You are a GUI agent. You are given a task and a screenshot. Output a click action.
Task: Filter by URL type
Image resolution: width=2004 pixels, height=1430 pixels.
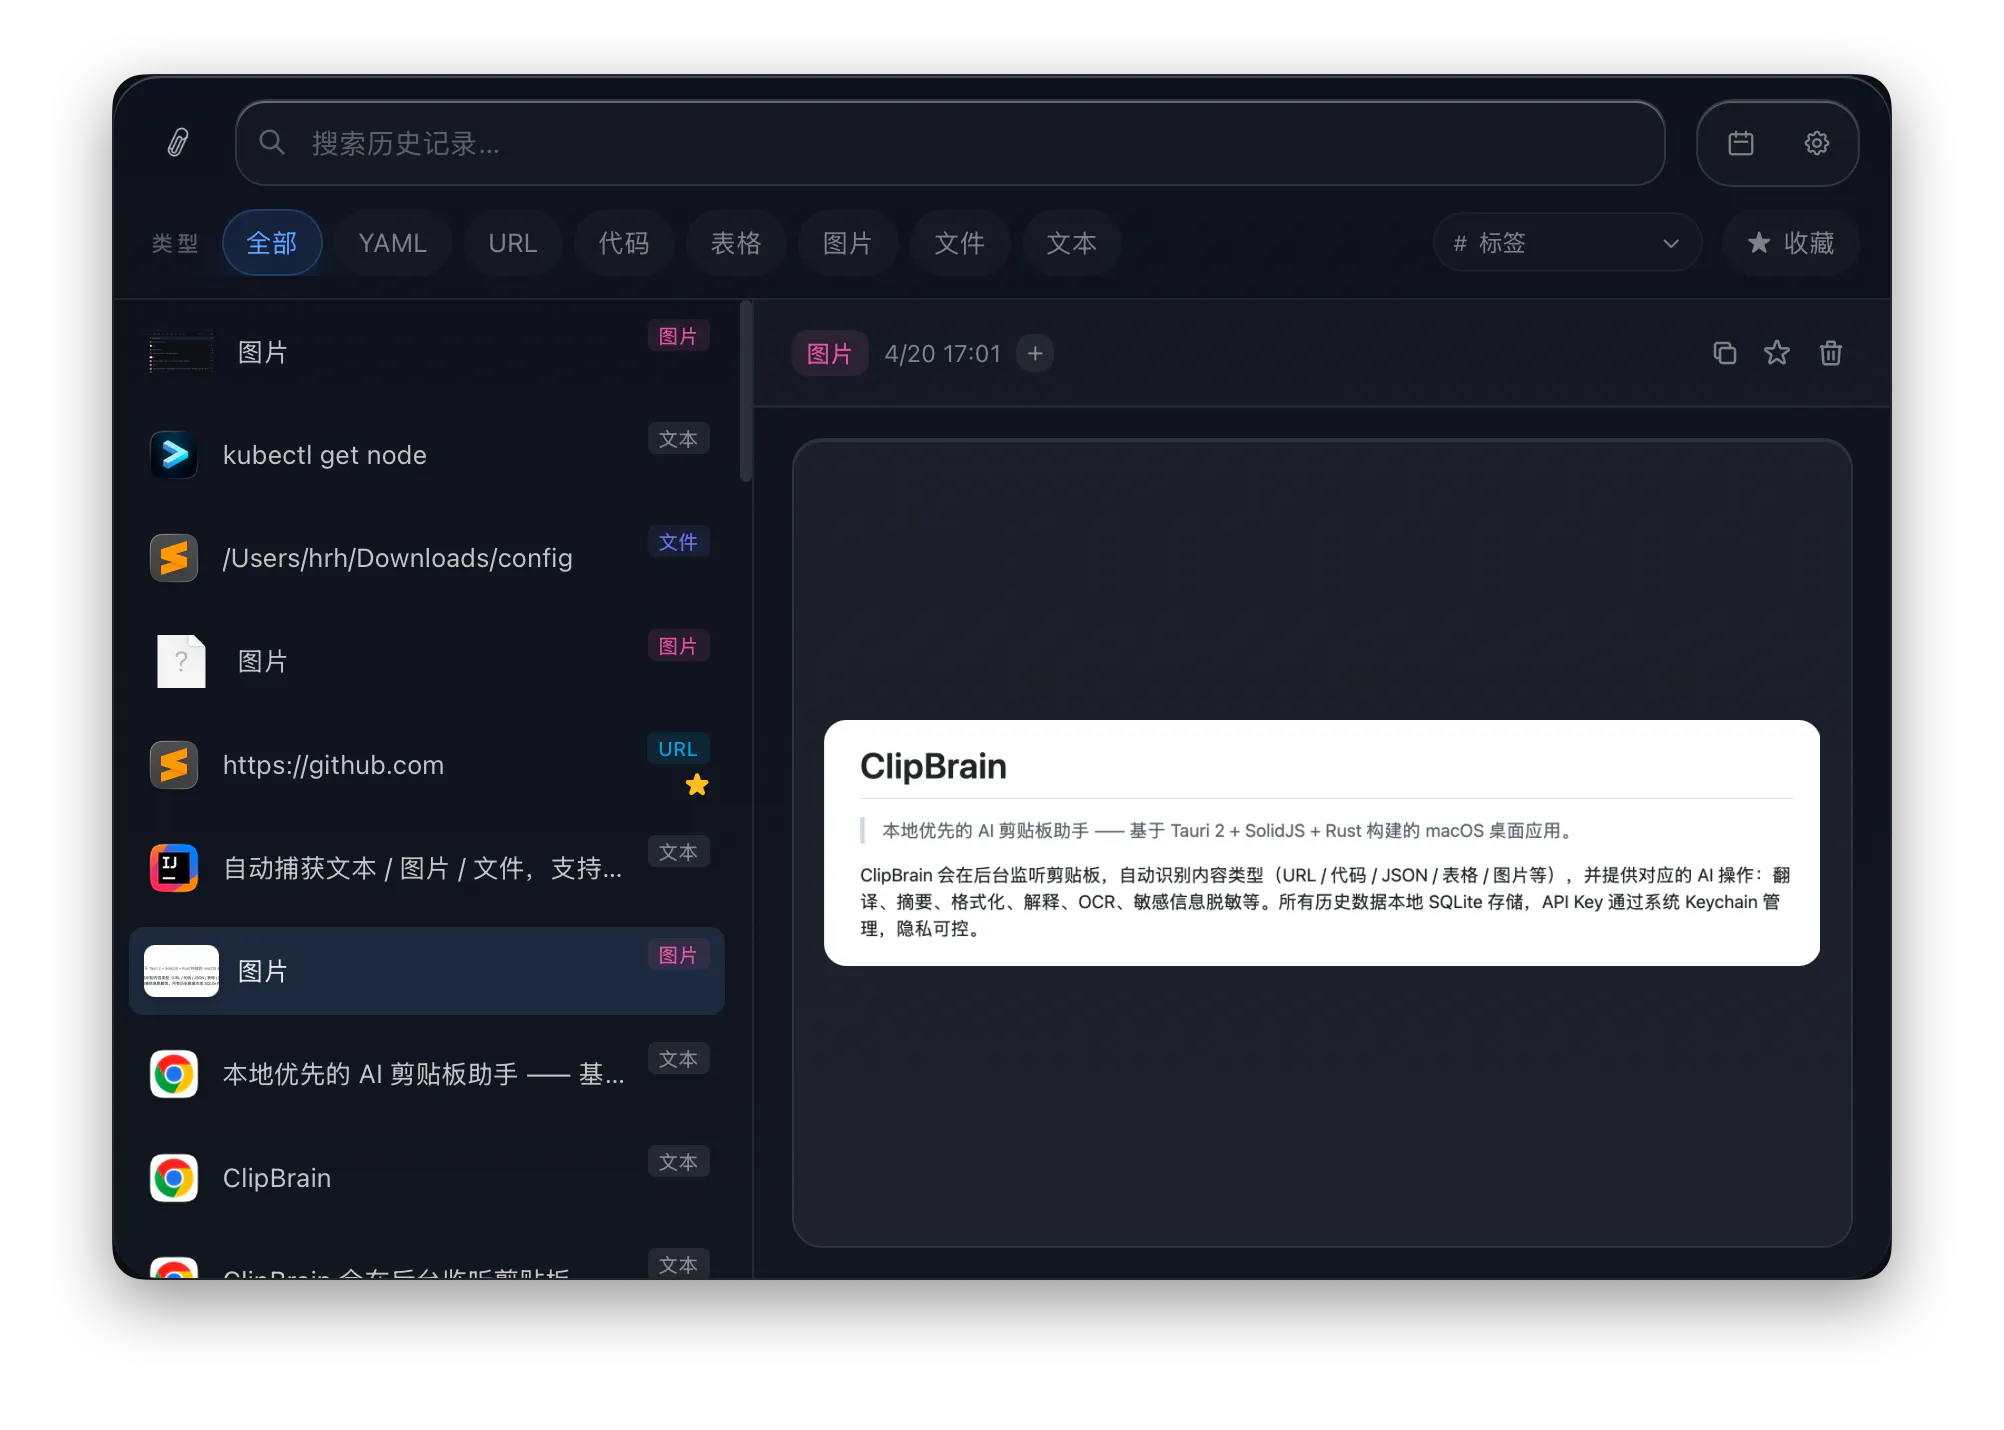513,243
